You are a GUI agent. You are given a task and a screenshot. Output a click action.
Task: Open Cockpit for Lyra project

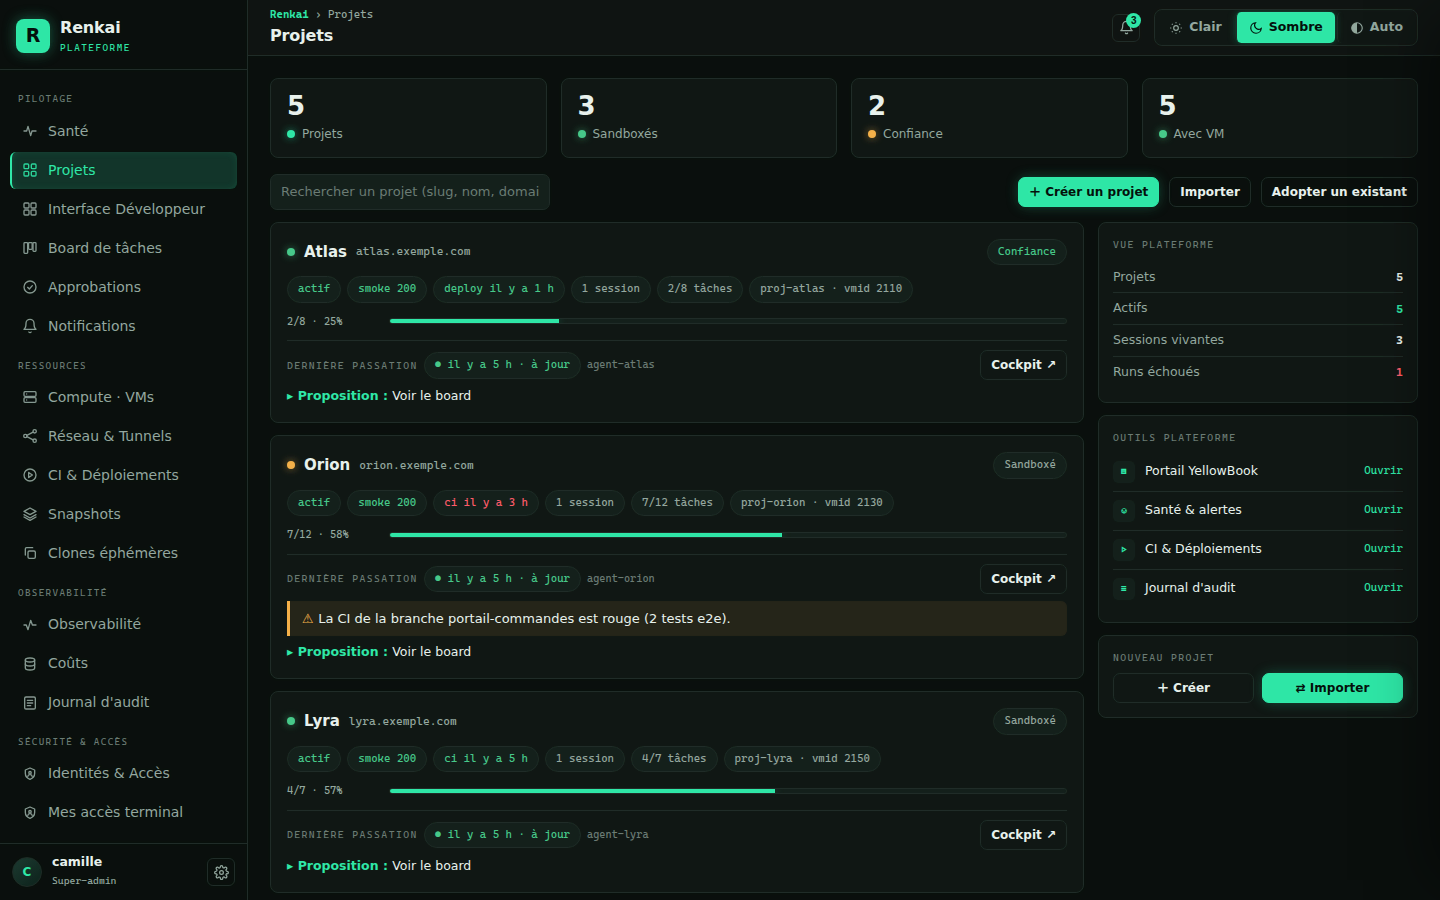[x=1023, y=835]
